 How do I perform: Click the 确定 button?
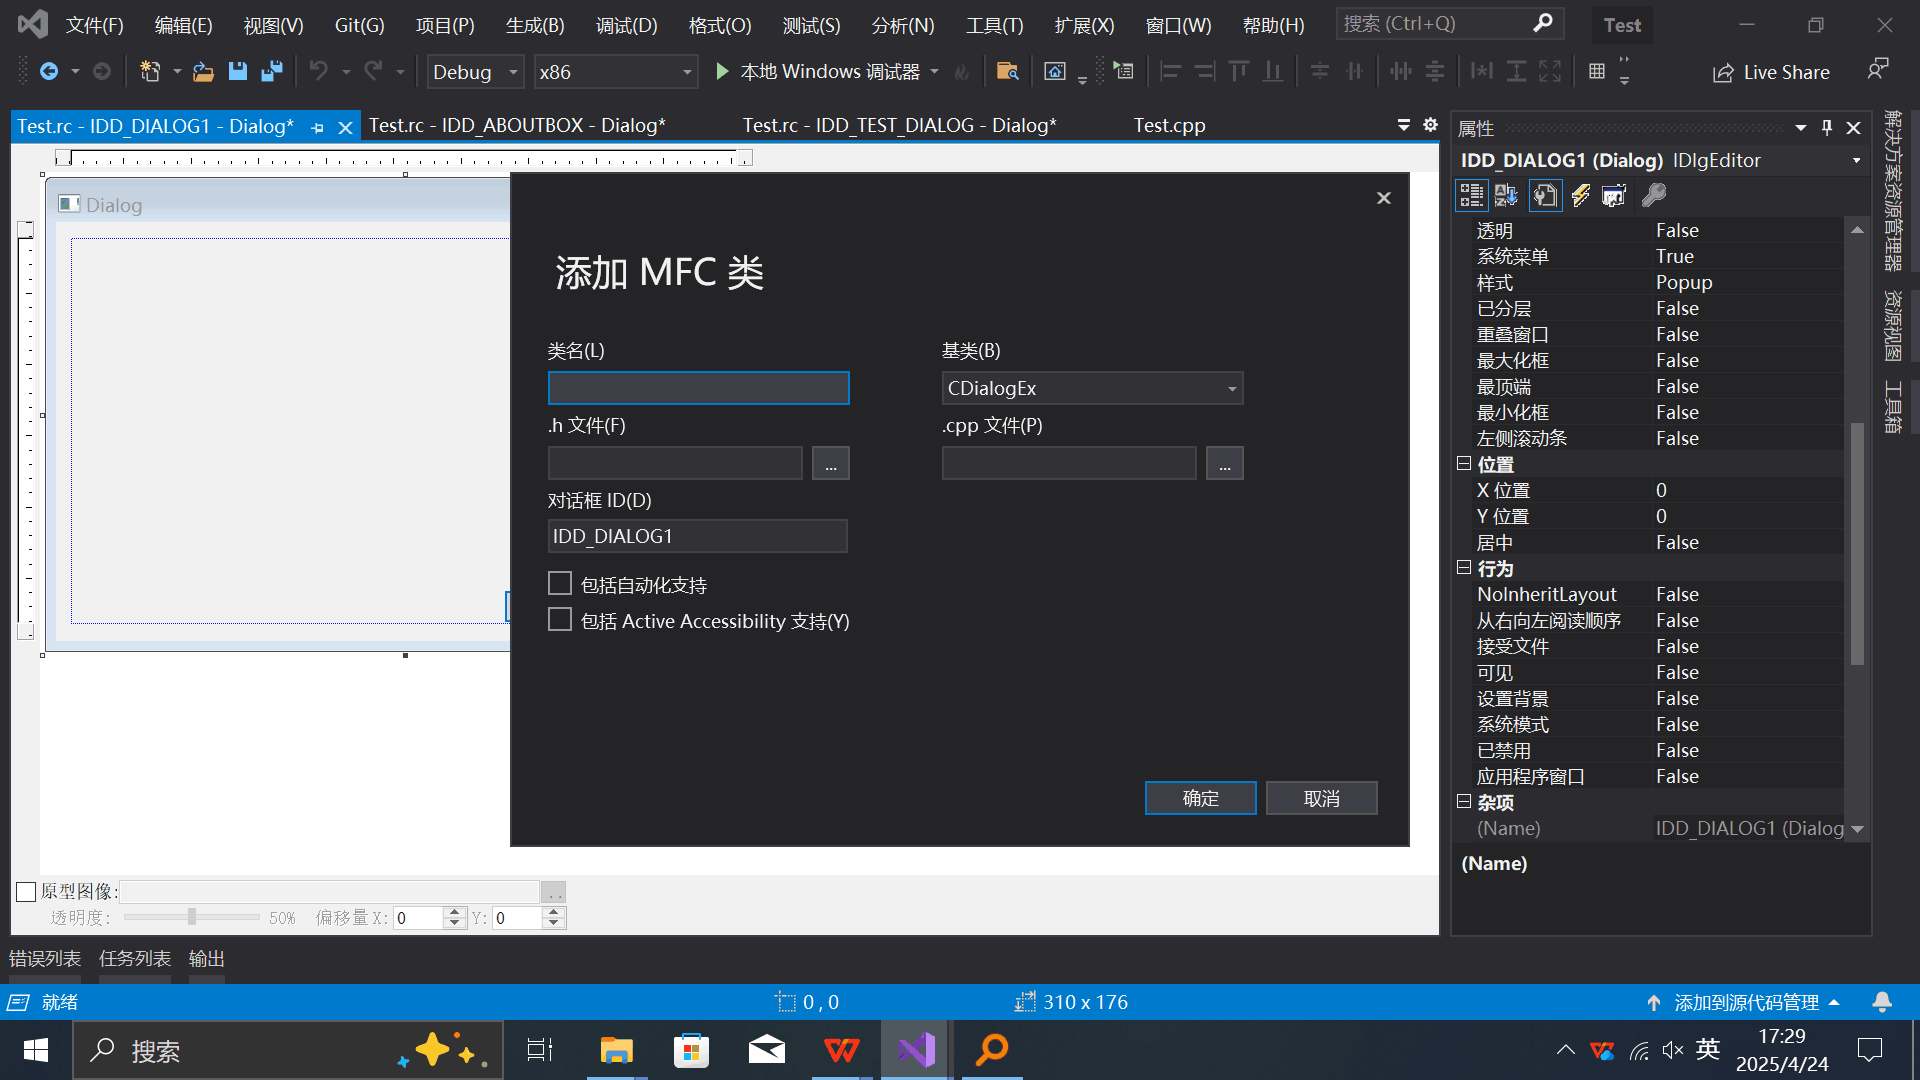pos(1200,798)
